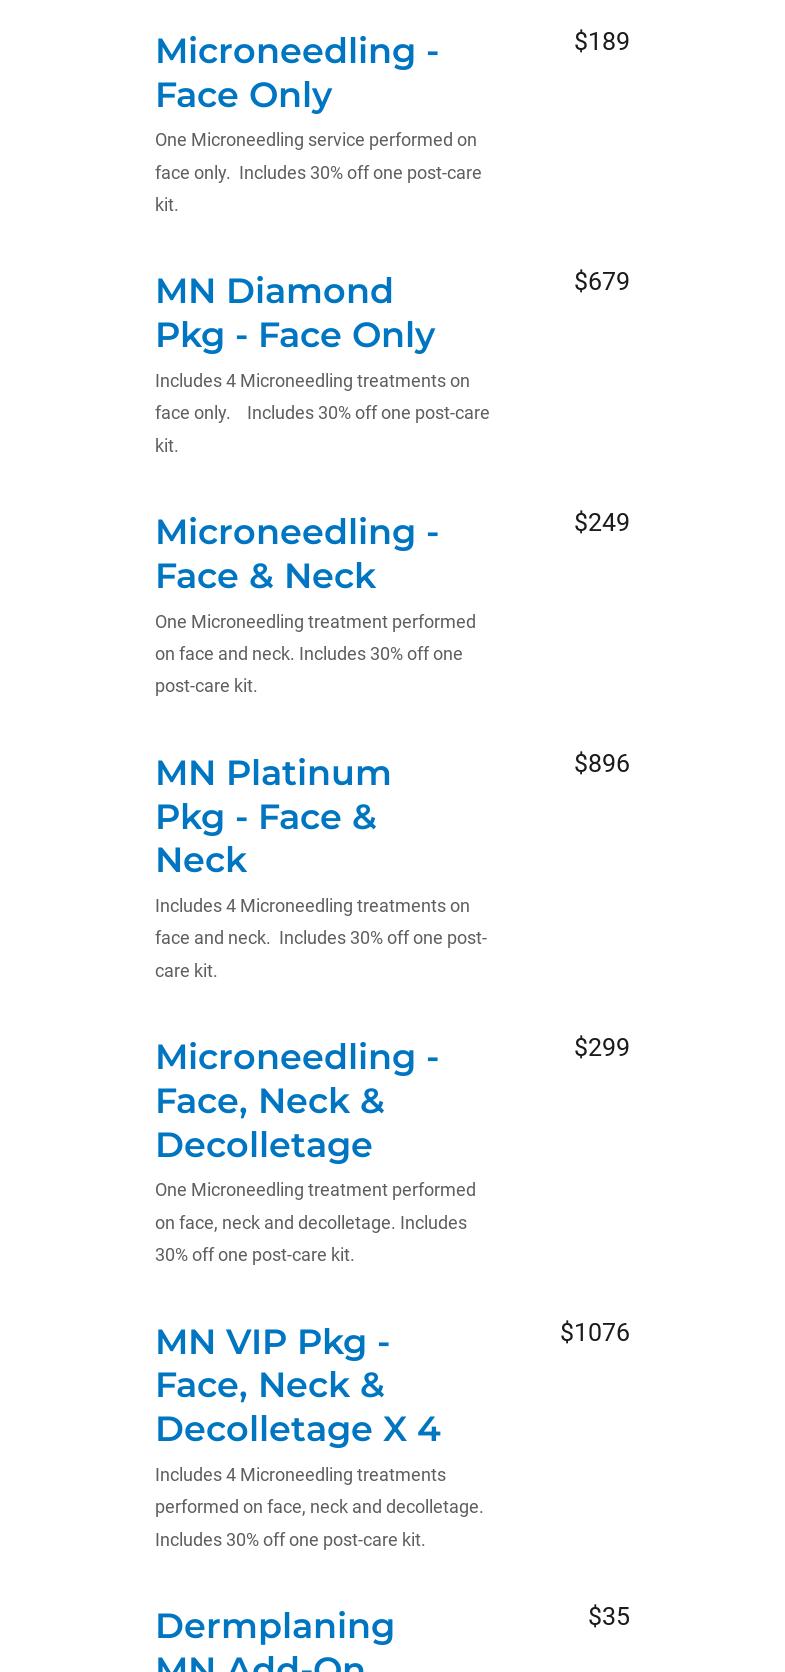
Task: Select the $299 price label
Action: pos(601,1047)
